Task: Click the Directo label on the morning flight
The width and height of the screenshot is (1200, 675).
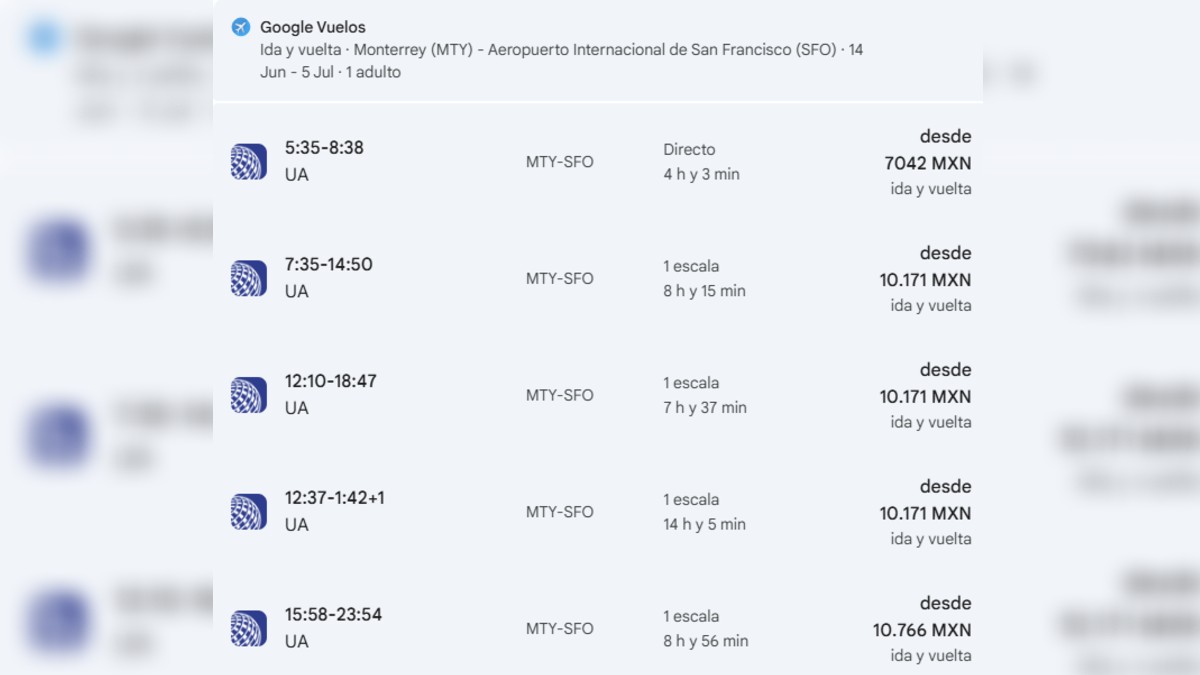Action: 690,149
